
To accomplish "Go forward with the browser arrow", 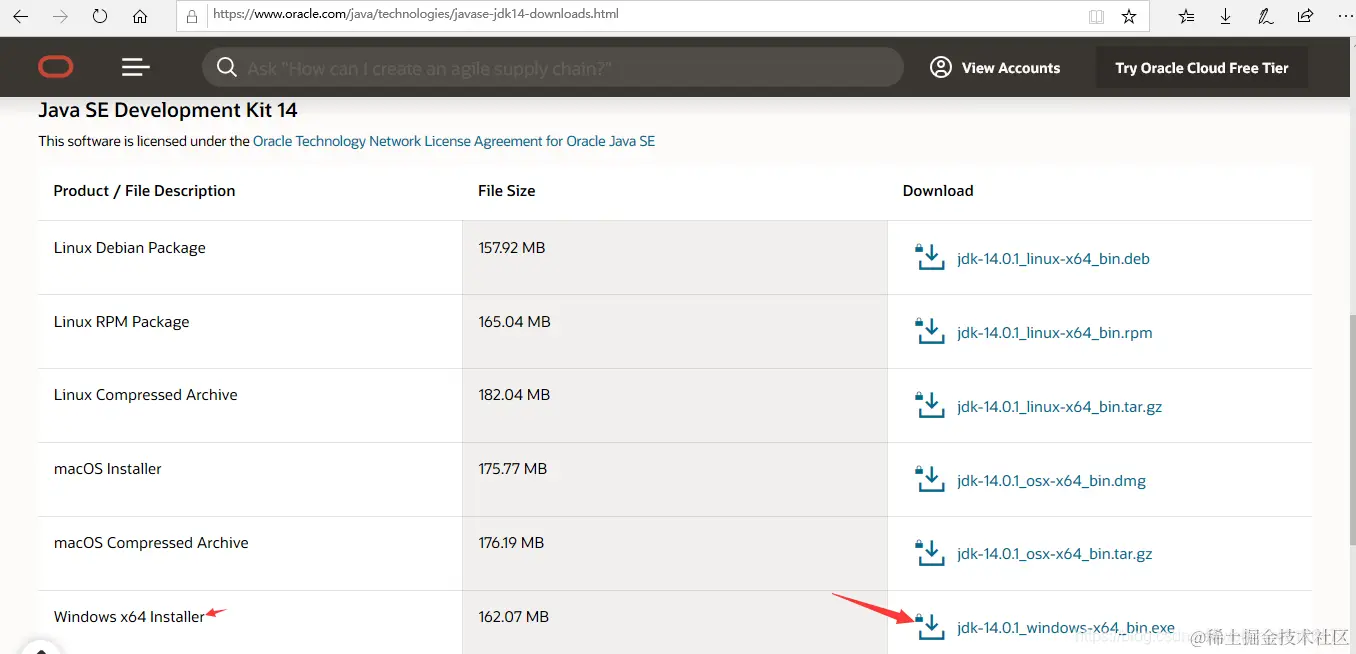I will click(x=60, y=16).
